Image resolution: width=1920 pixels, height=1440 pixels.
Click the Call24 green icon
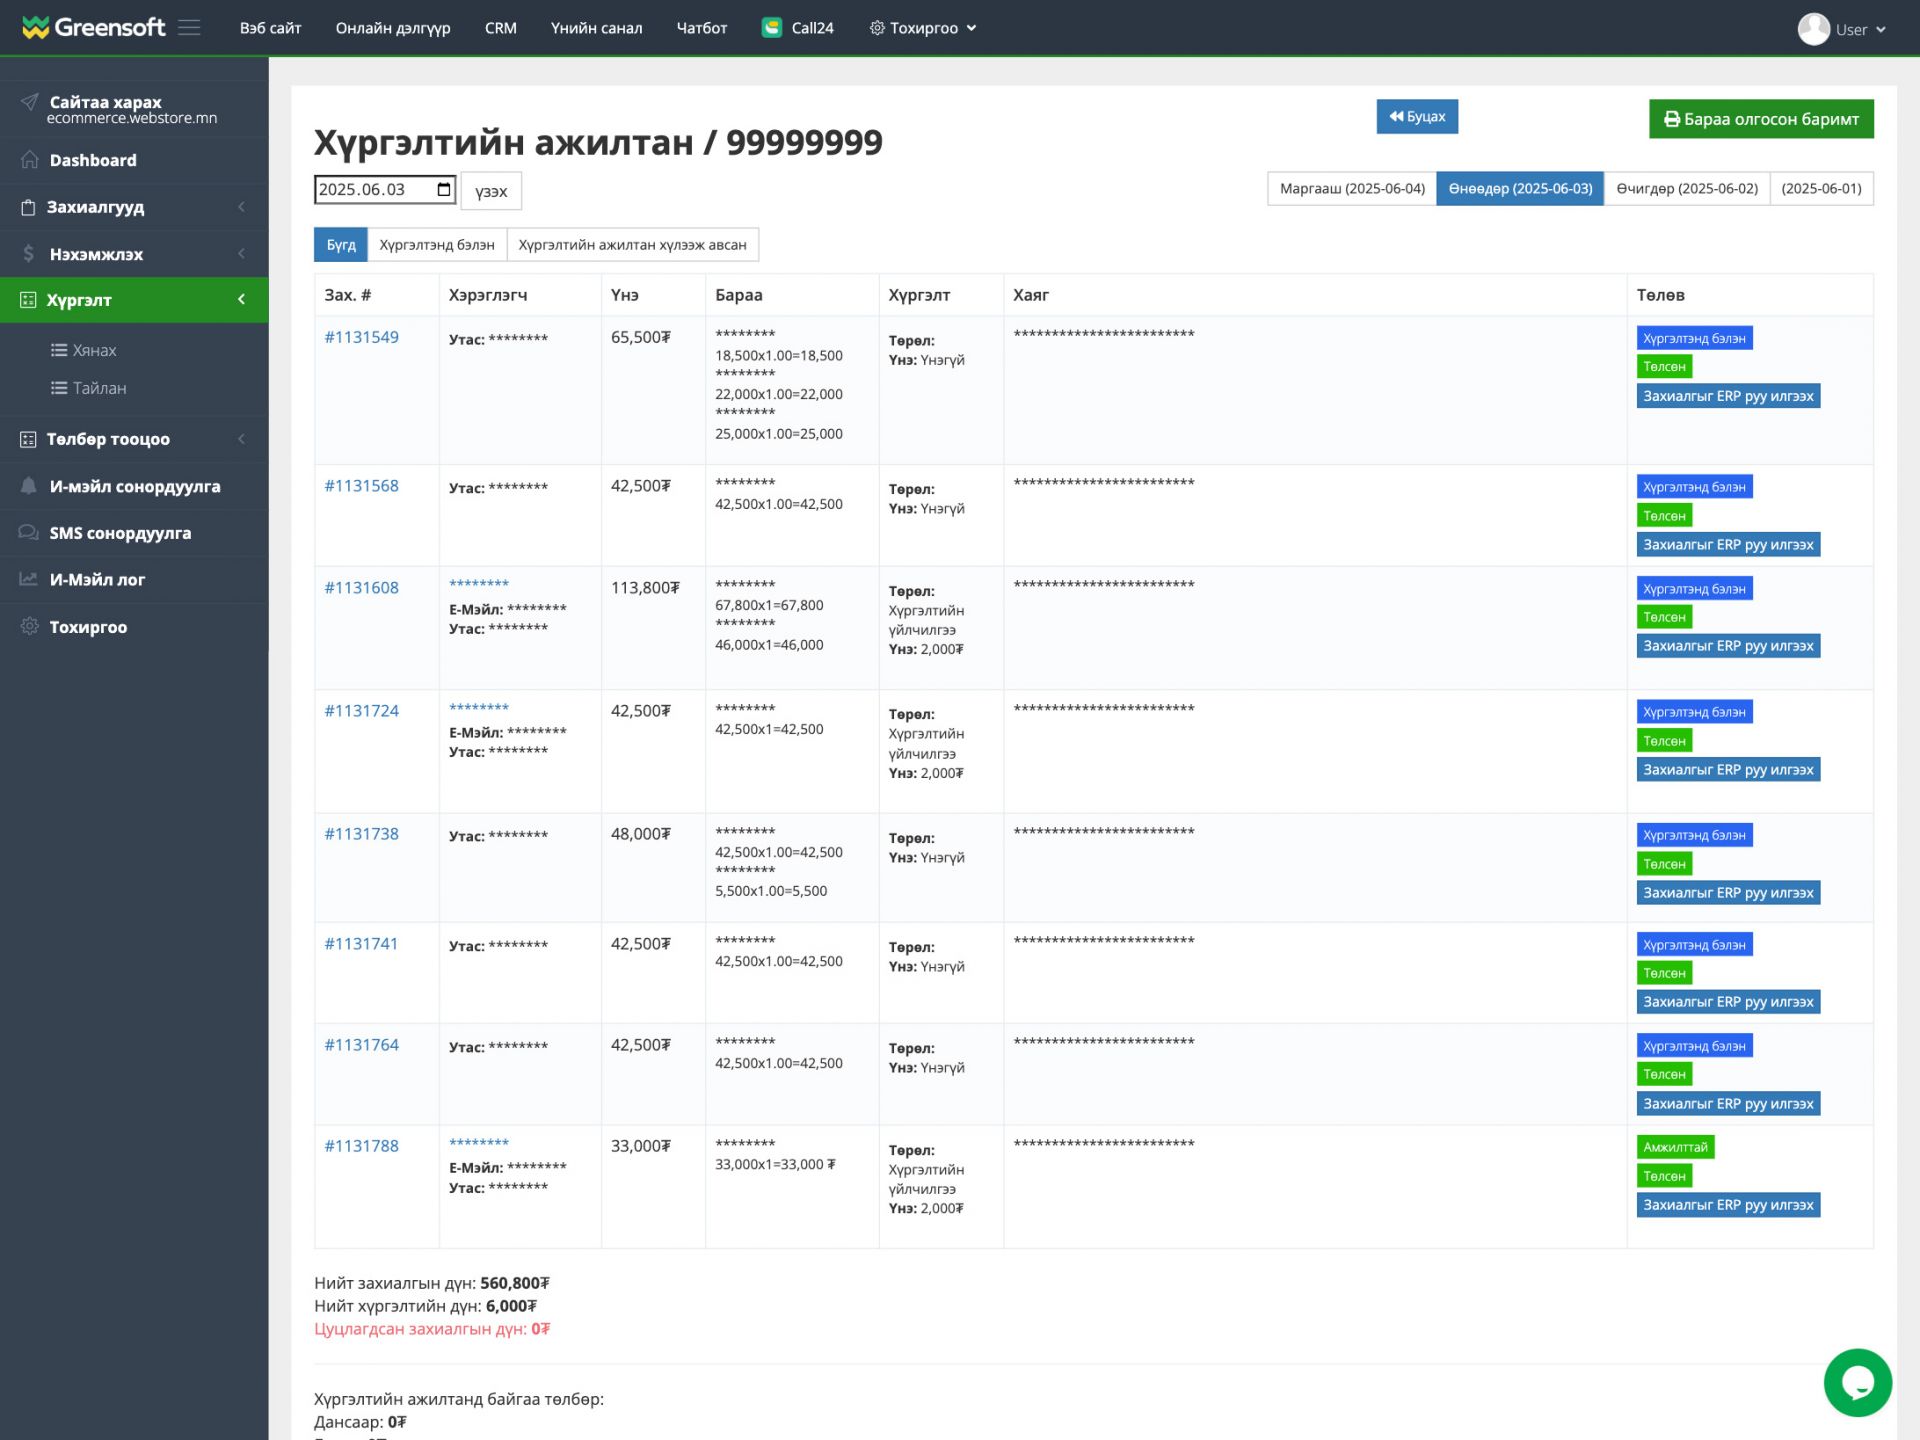coord(771,28)
